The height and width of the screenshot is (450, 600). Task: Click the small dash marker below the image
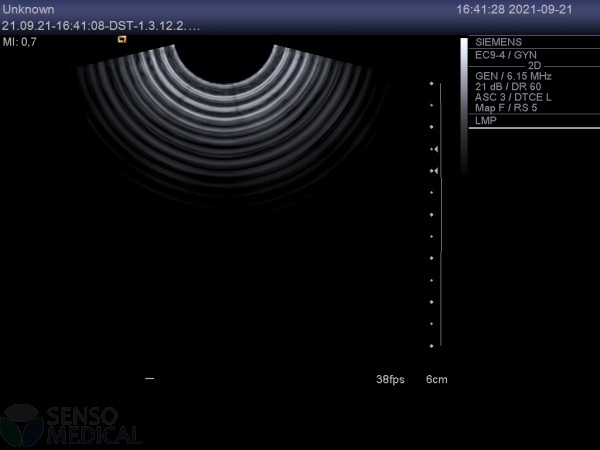(150, 379)
